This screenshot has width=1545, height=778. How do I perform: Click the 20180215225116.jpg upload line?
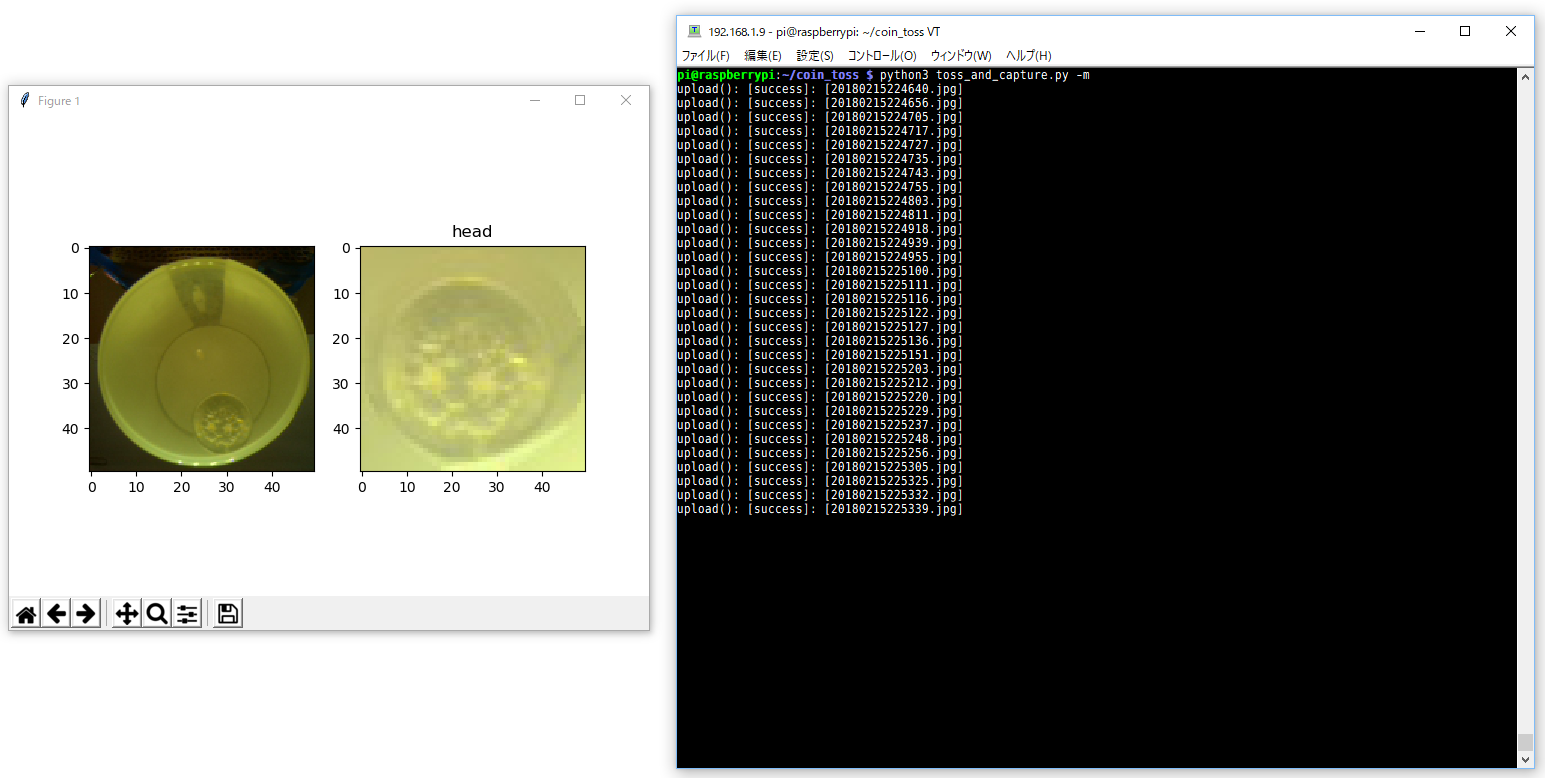(x=820, y=299)
